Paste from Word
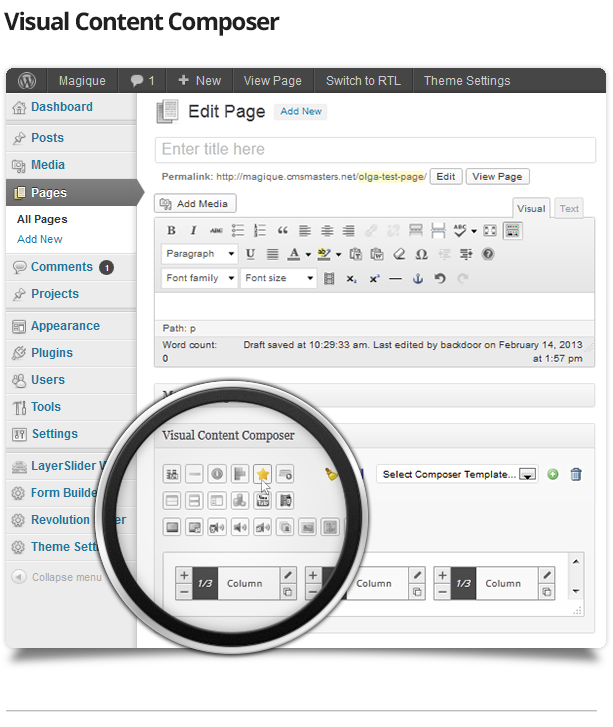The width and height of the screenshot is (613, 727). (377, 254)
